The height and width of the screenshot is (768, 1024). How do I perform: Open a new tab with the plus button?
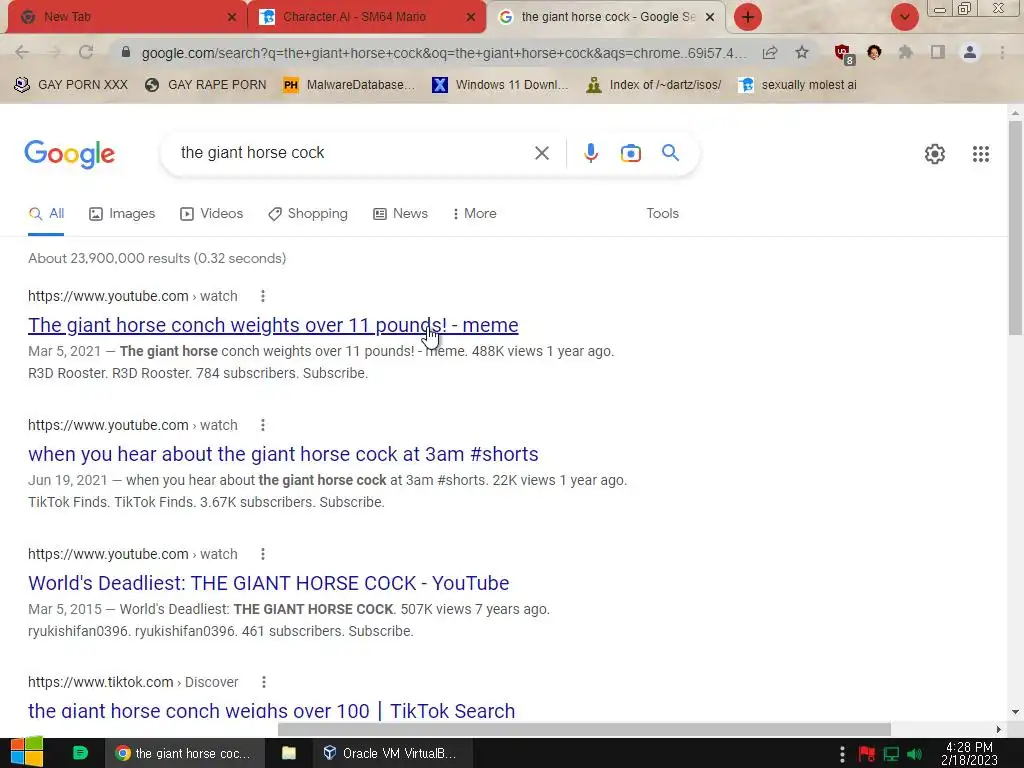(x=748, y=17)
